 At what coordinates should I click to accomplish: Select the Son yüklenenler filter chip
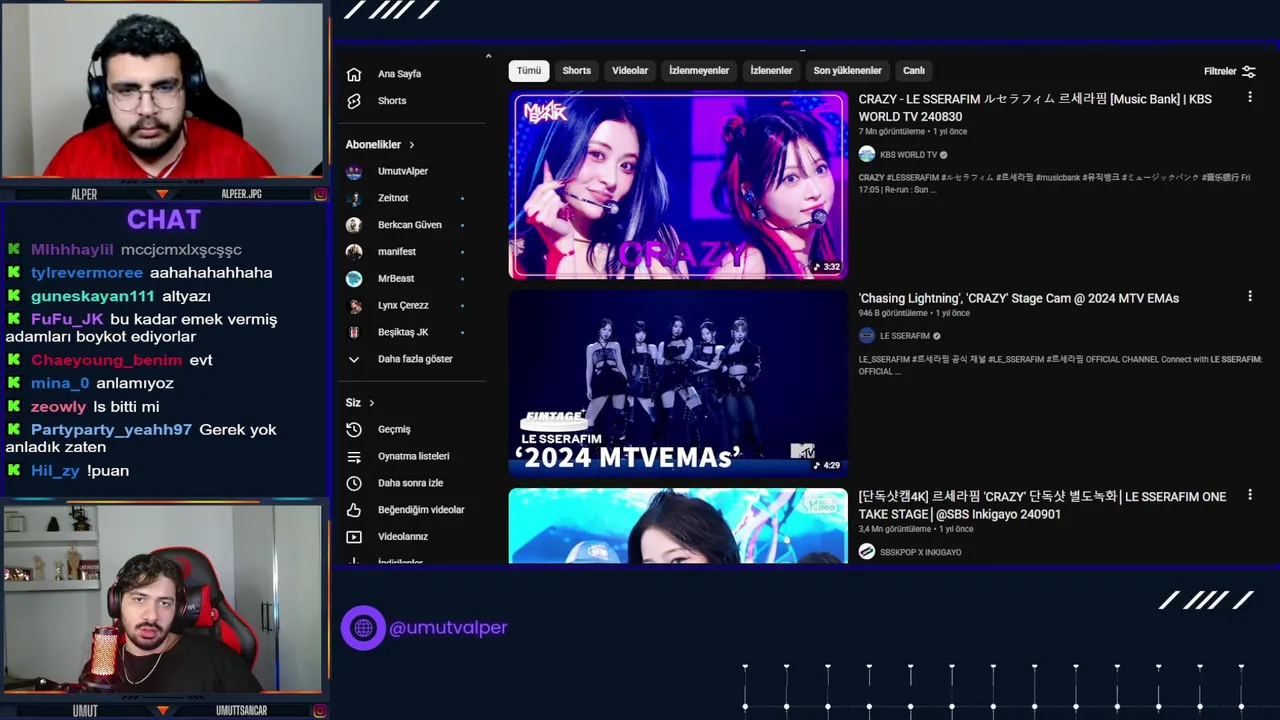(848, 71)
